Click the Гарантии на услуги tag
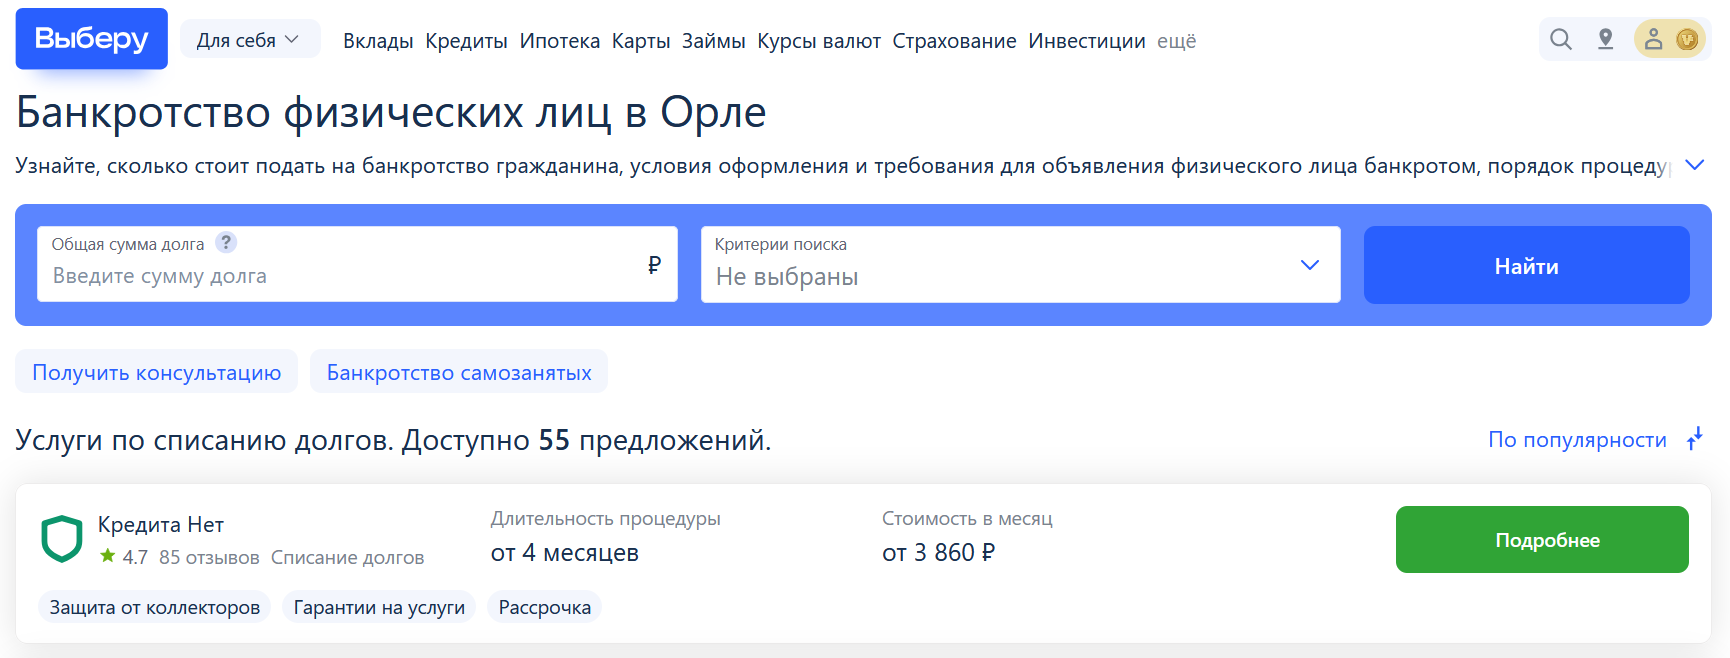The image size is (1730, 658). click(x=379, y=607)
